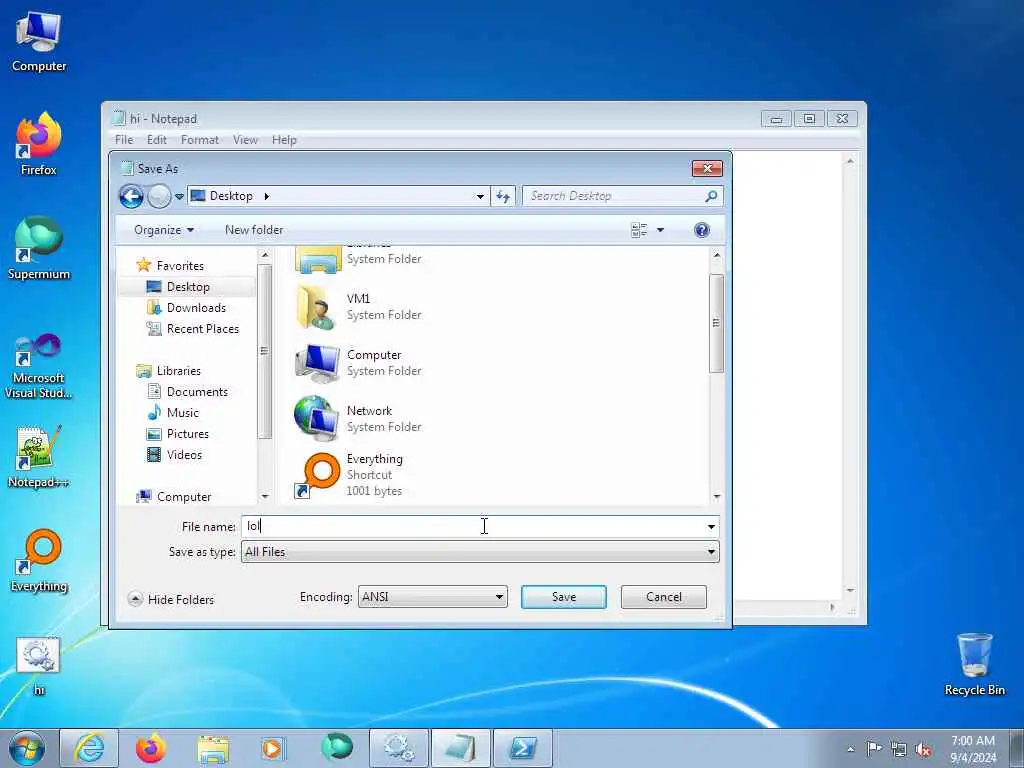The image size is (1024, 768).
Task: Select the Libraries folder icon in file list
Action: click(318, 259)
